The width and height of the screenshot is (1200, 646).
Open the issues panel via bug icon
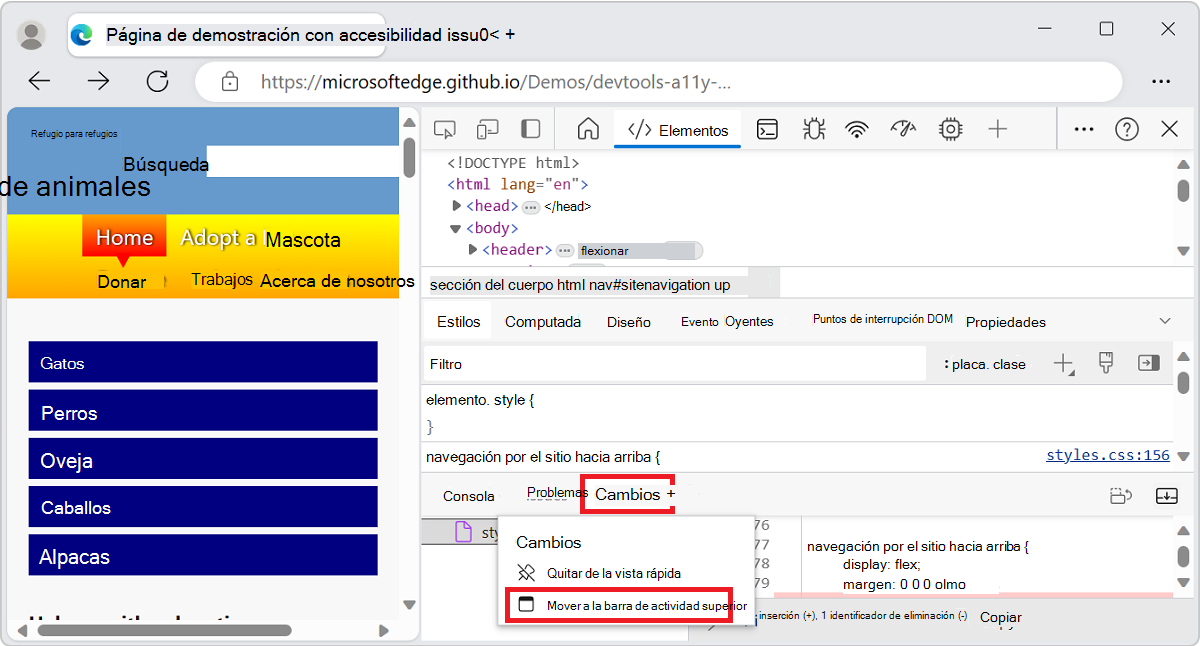click(813, 128)
